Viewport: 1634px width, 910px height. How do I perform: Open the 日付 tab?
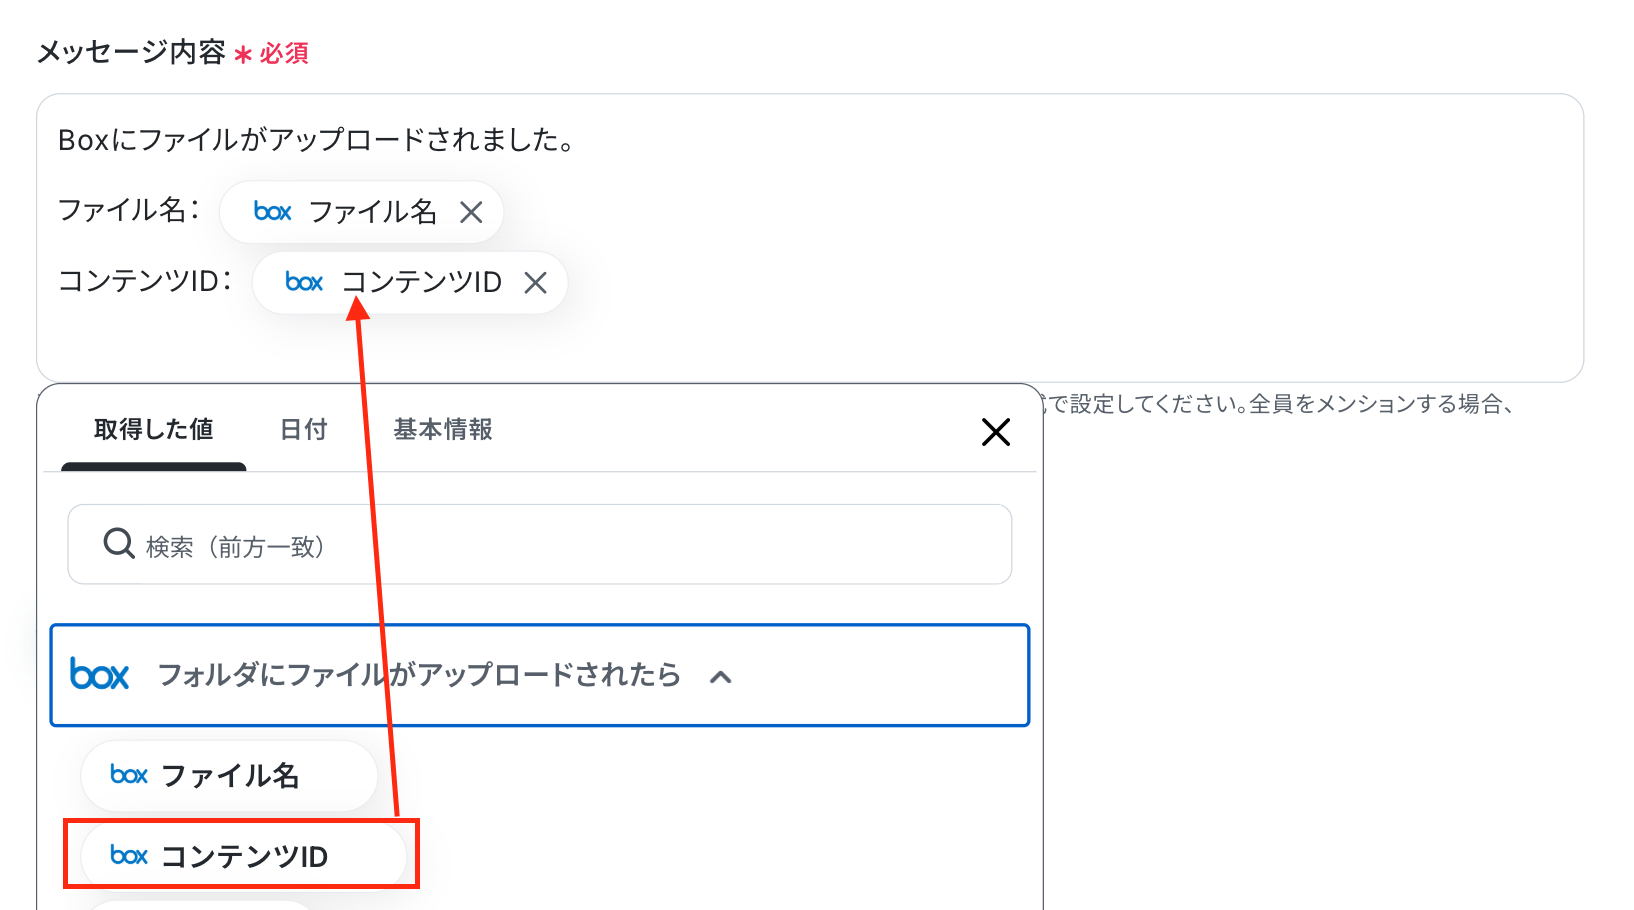[304, 430]
